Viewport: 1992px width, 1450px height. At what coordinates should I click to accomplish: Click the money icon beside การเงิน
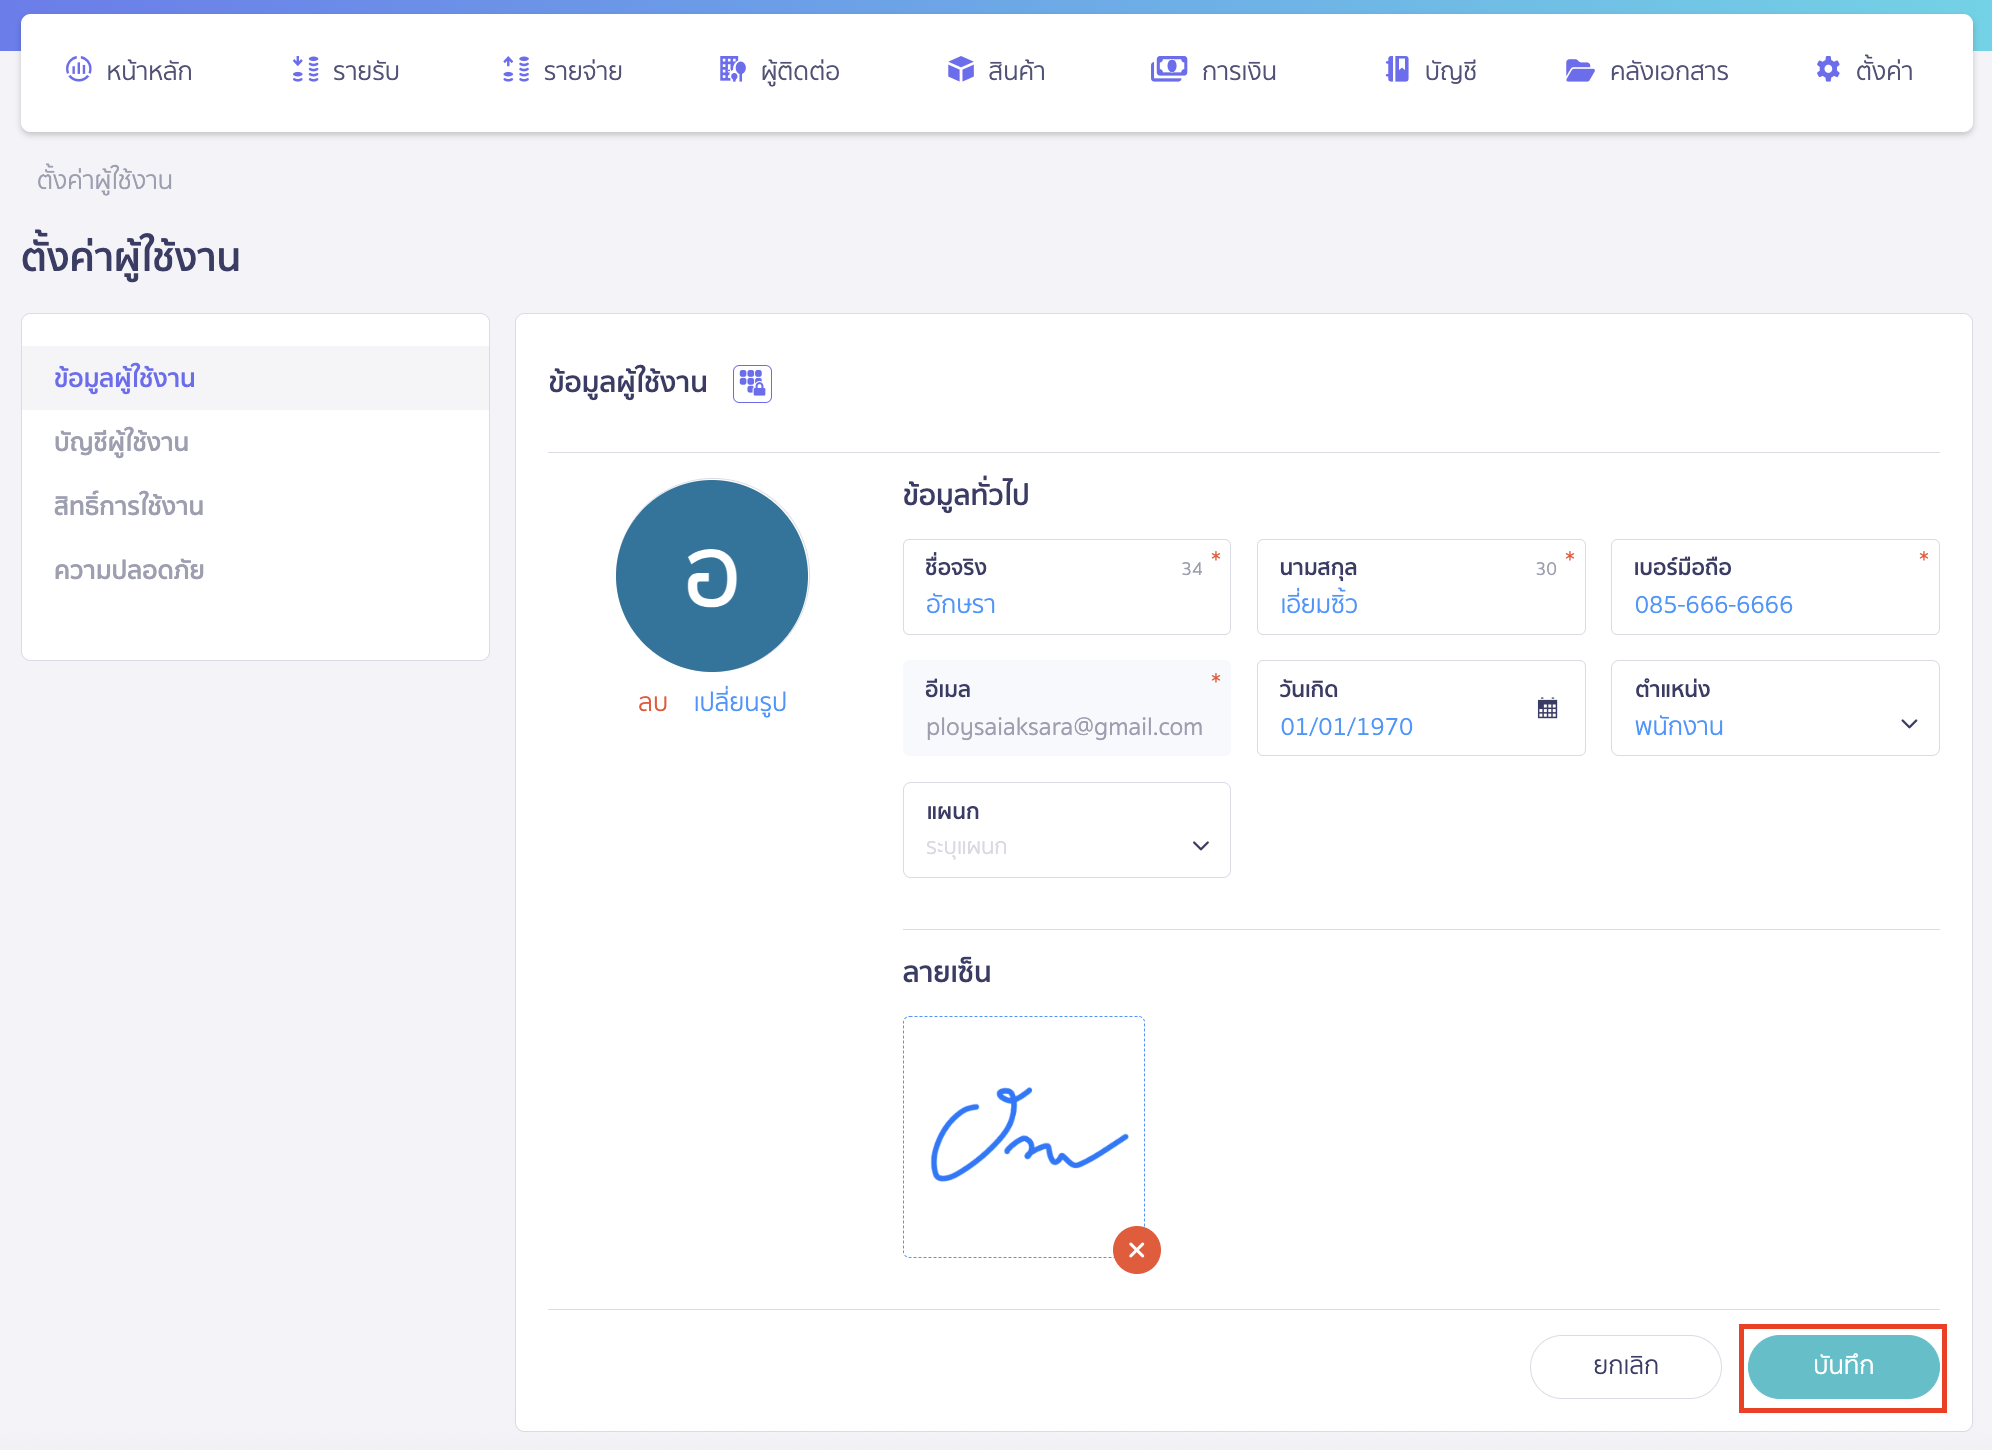[x=1168, y=70]
